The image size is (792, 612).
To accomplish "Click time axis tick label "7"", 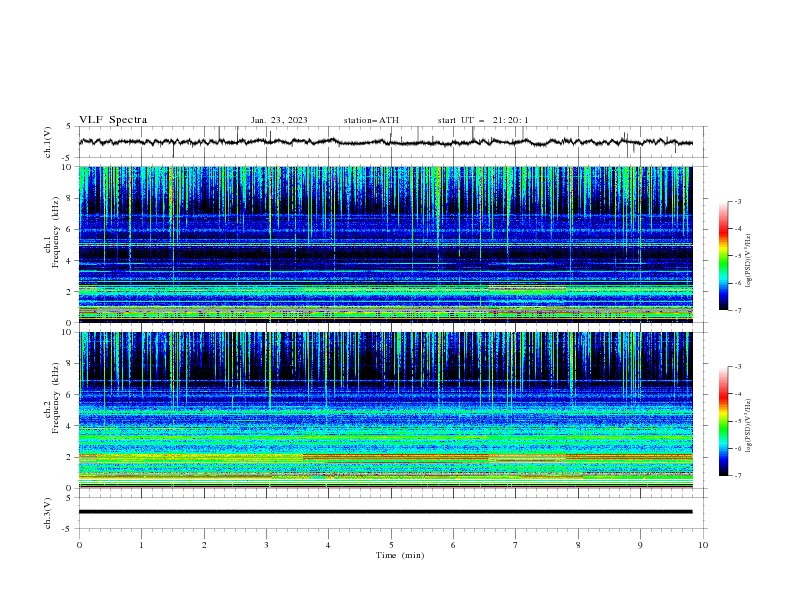I will (515, 545).
